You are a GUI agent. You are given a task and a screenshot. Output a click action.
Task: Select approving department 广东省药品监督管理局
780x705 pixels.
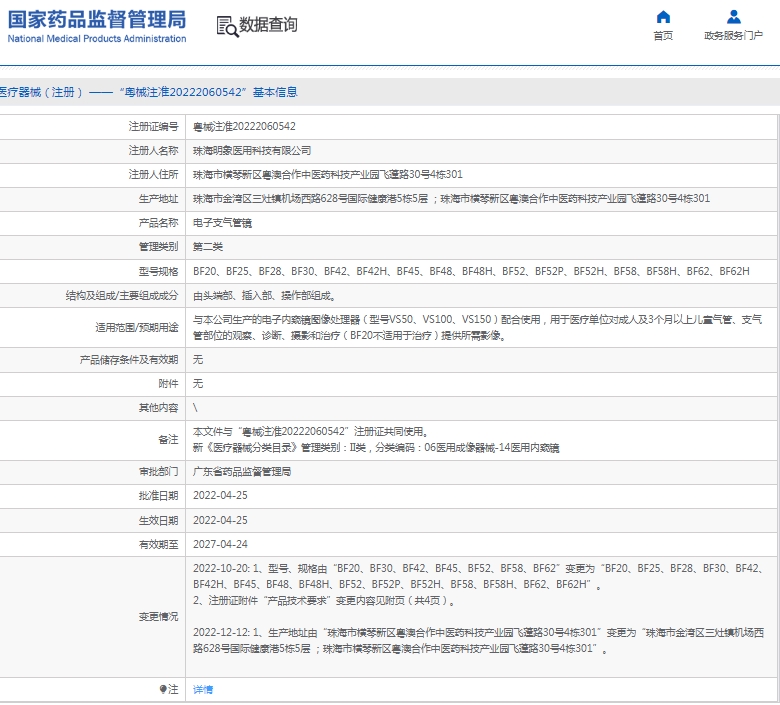(242, 471)
